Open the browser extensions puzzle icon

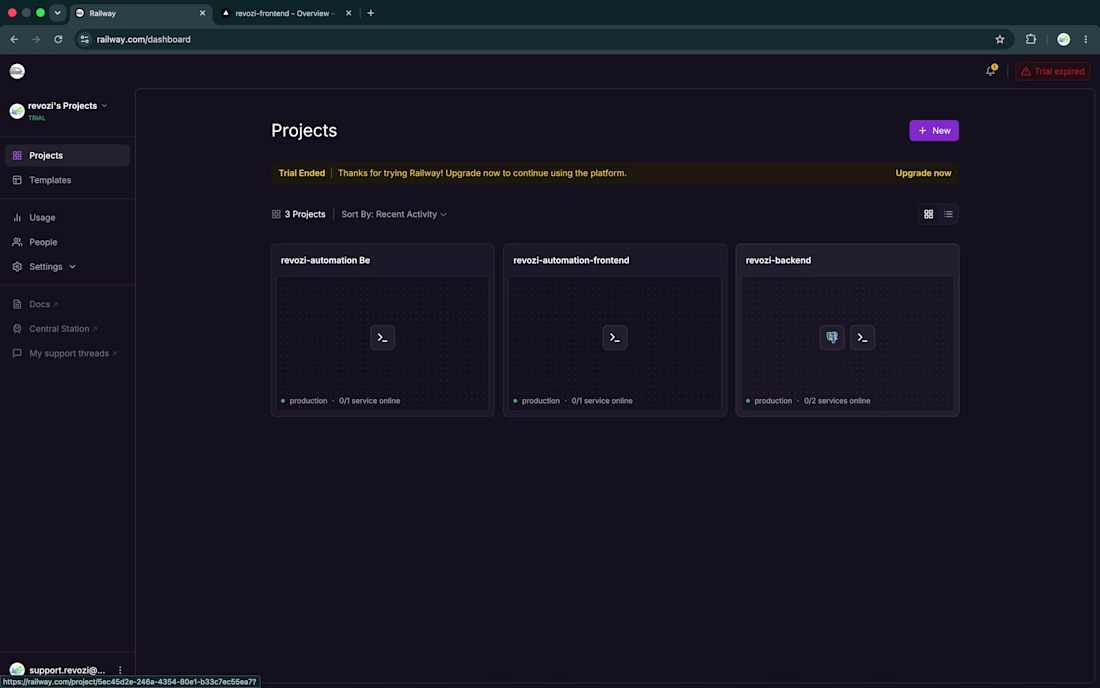coord(1031,39)
